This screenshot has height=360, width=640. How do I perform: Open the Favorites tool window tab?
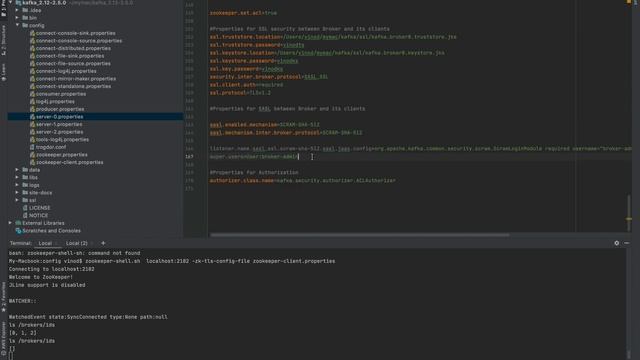point(3,296)
